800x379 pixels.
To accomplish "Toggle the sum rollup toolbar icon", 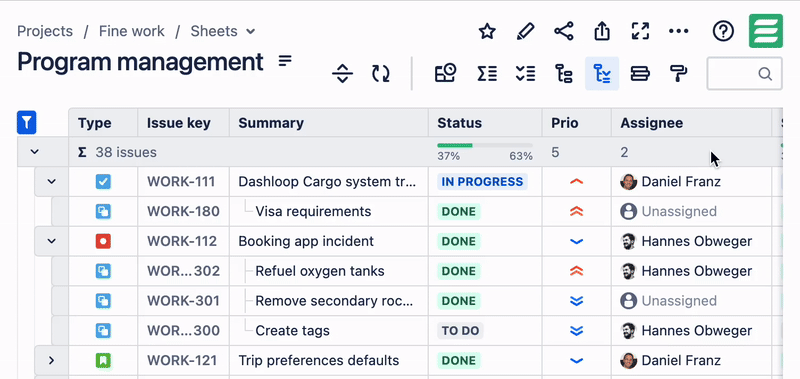I will tap(487, 73).
